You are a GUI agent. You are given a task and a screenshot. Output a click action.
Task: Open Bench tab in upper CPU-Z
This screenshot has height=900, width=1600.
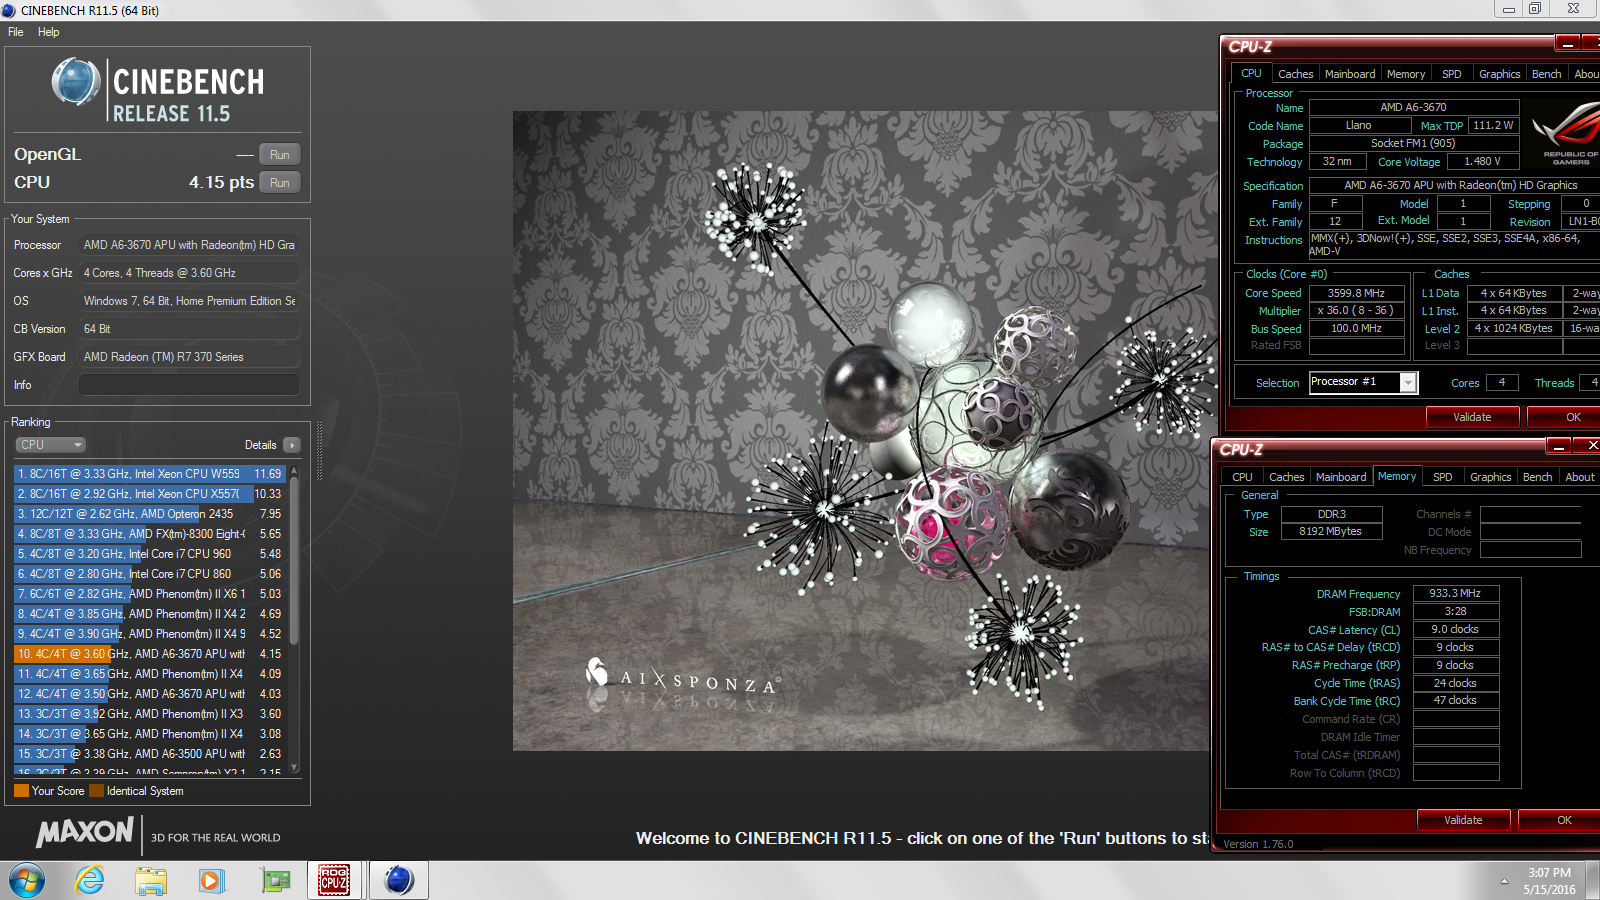coord(1546,74)
